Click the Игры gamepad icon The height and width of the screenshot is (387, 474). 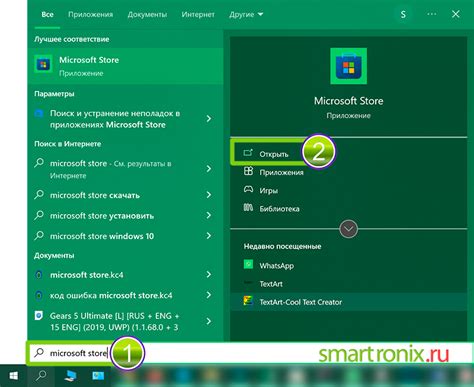click(x=248, y=190)
